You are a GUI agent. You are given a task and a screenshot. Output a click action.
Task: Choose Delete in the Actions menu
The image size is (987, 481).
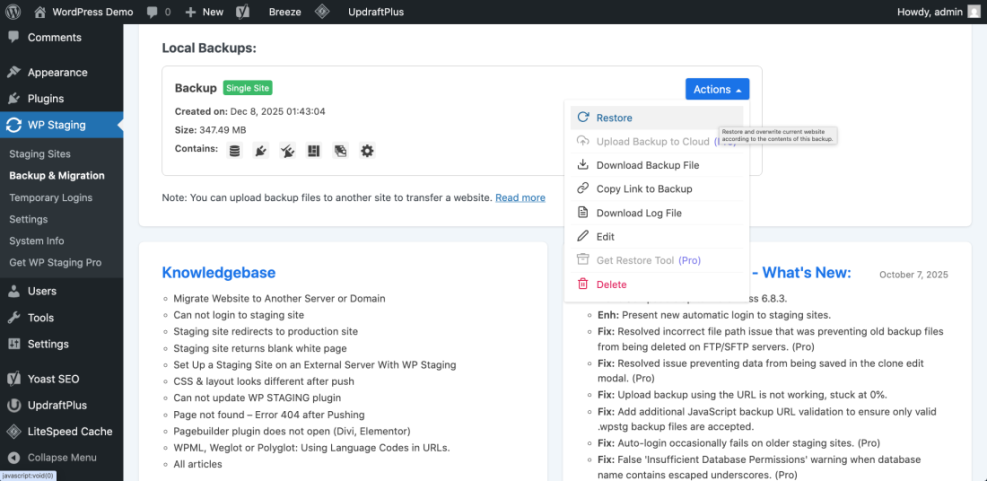(657, 285)
